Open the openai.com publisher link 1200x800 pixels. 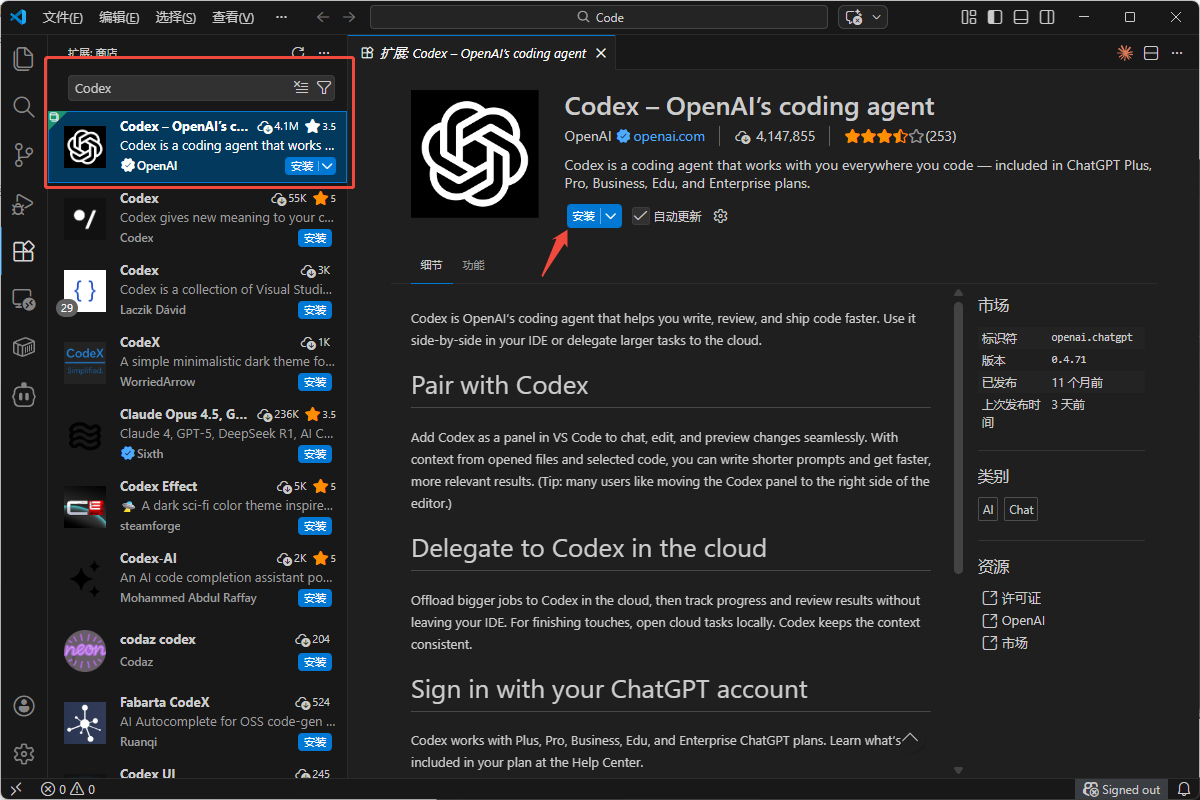[x=668, y=136]
